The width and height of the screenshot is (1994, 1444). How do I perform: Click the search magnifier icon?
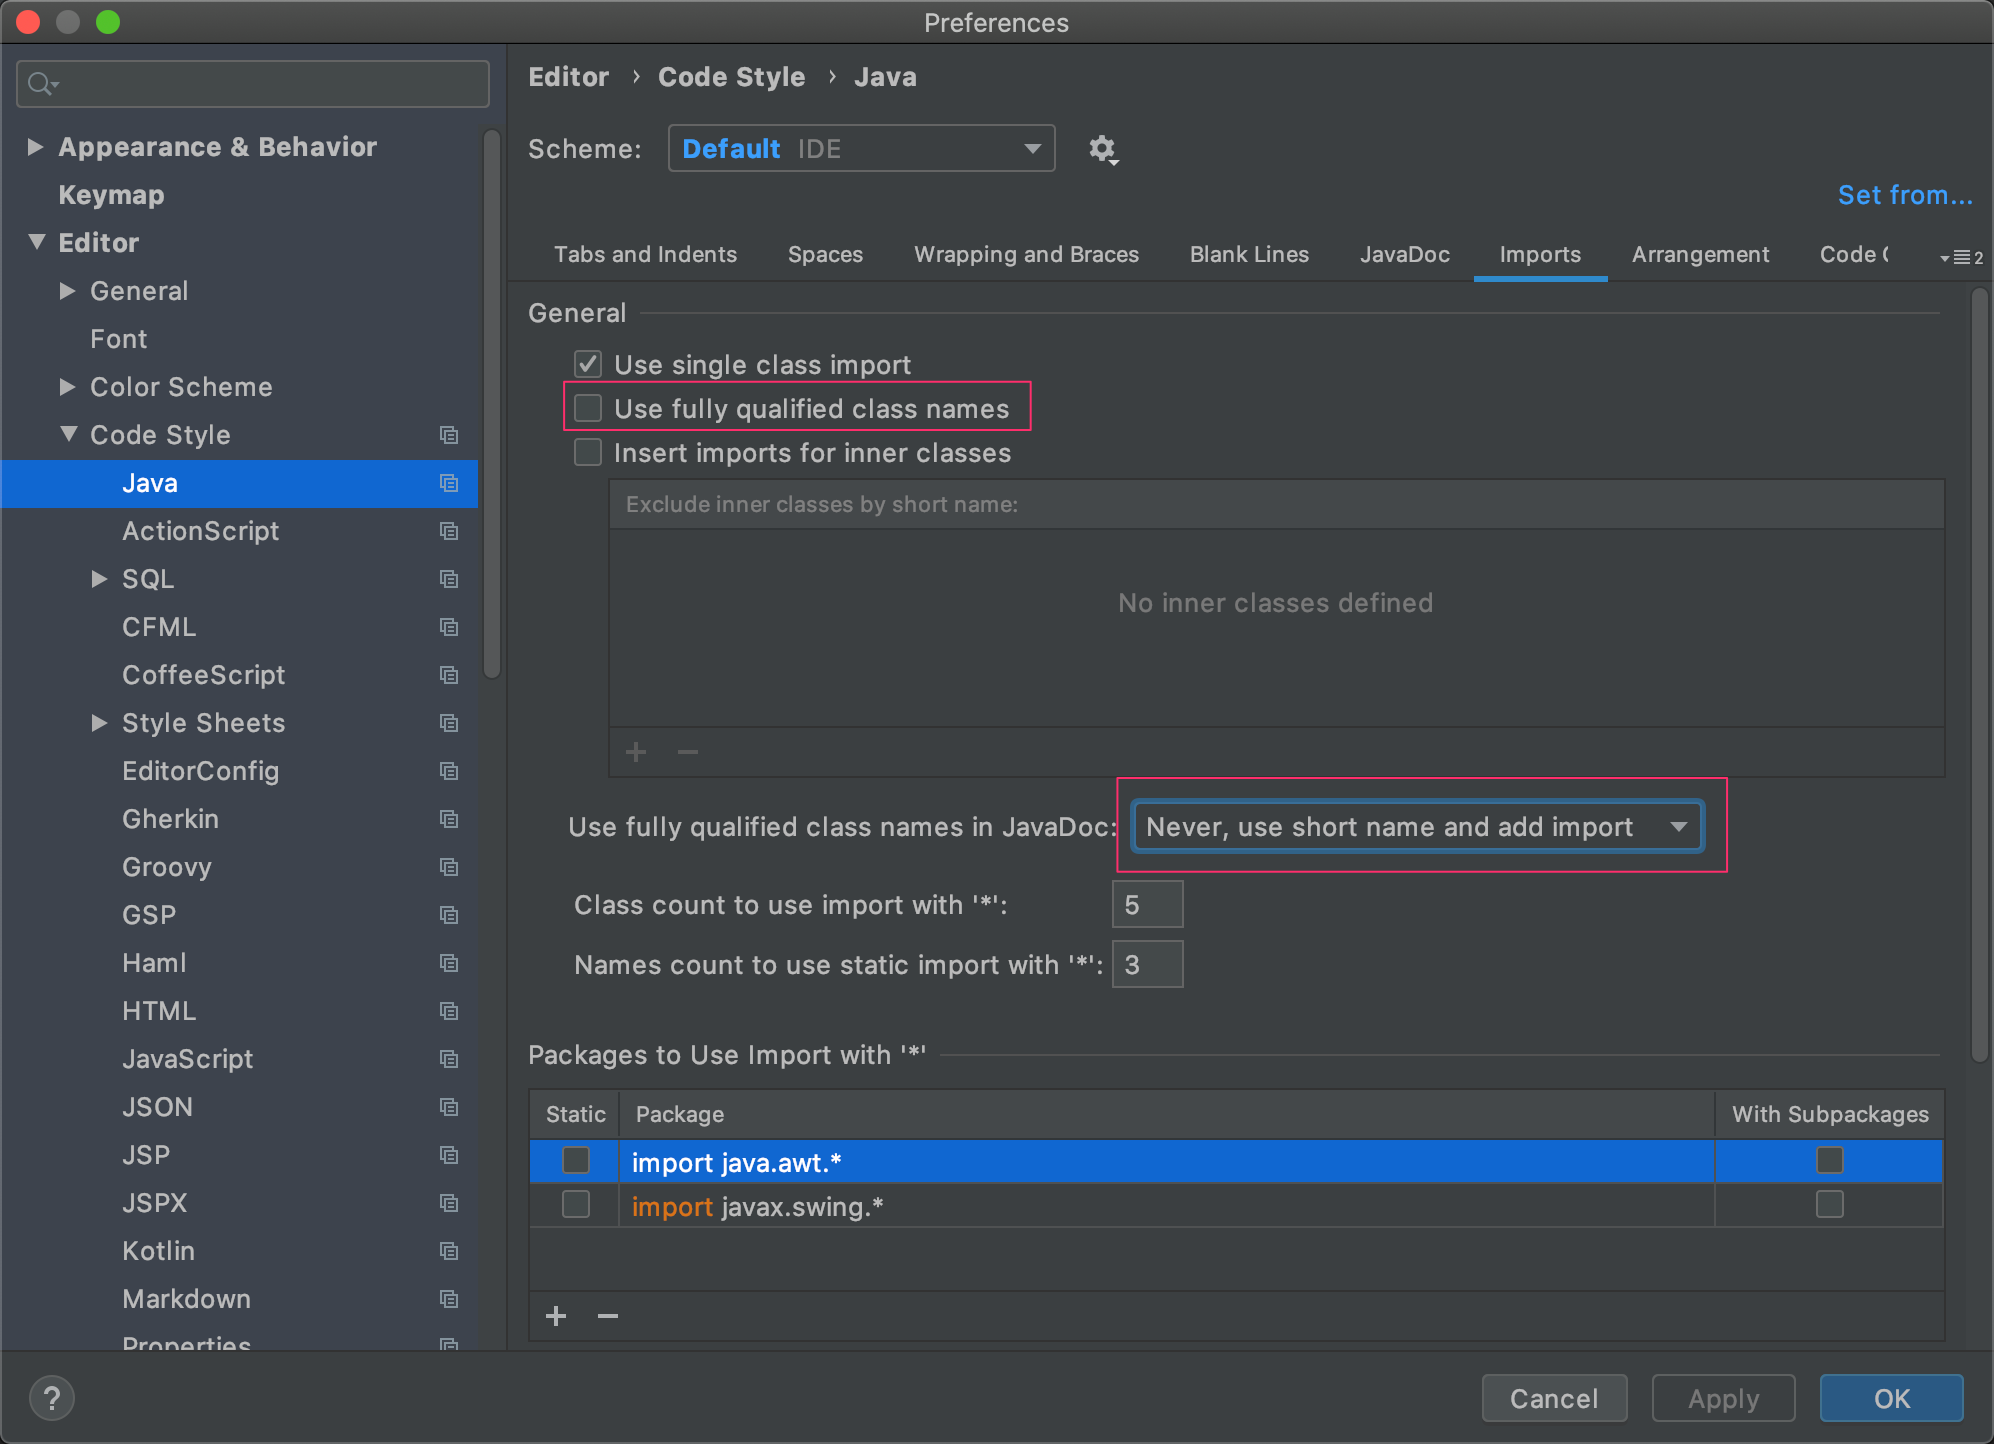[x=42, y=84]
